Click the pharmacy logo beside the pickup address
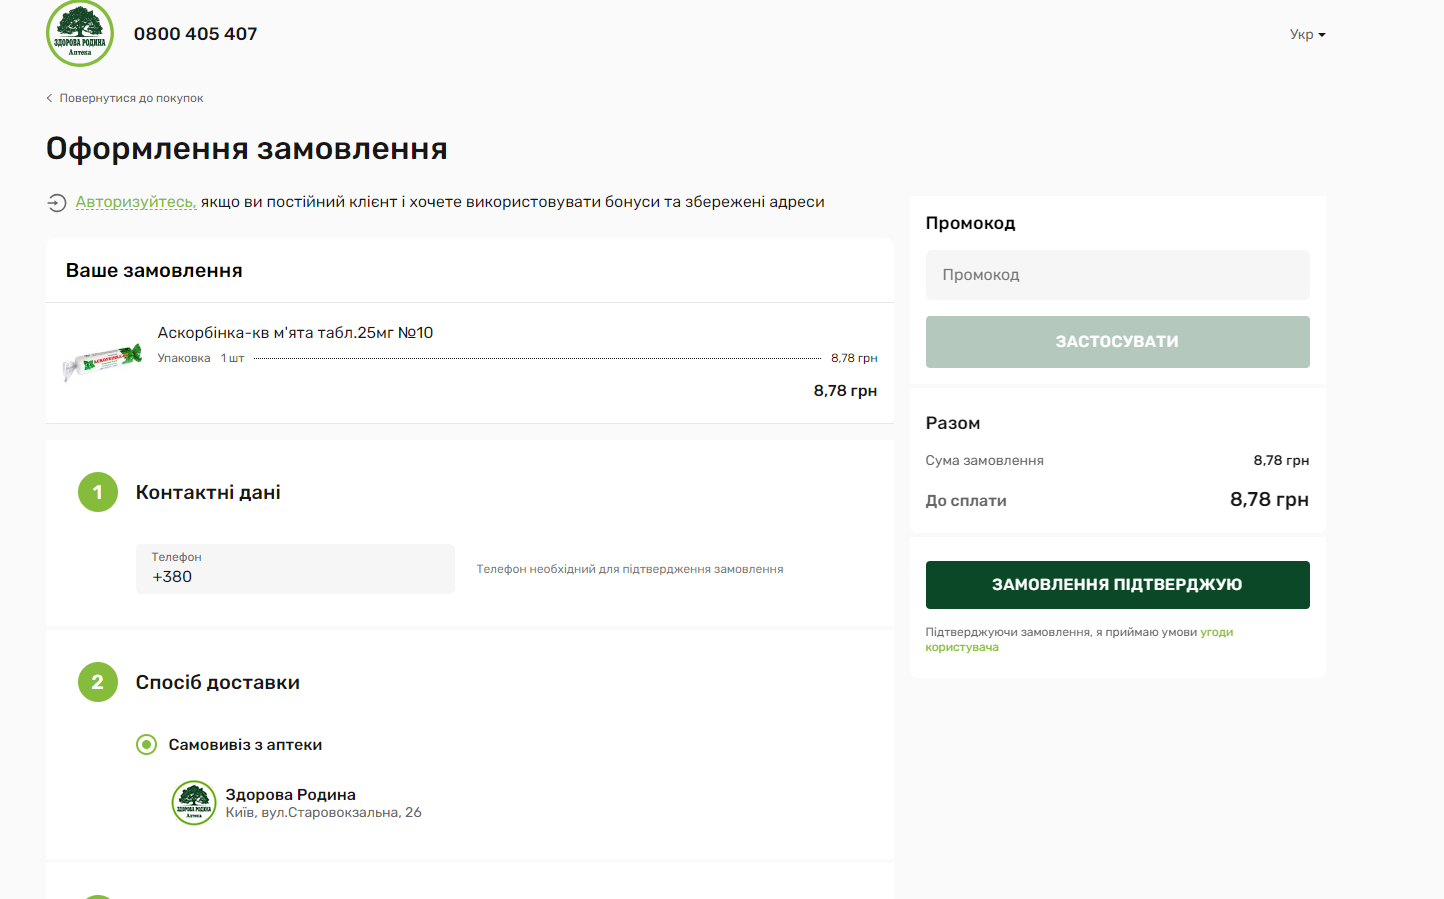 coord(194,803)
